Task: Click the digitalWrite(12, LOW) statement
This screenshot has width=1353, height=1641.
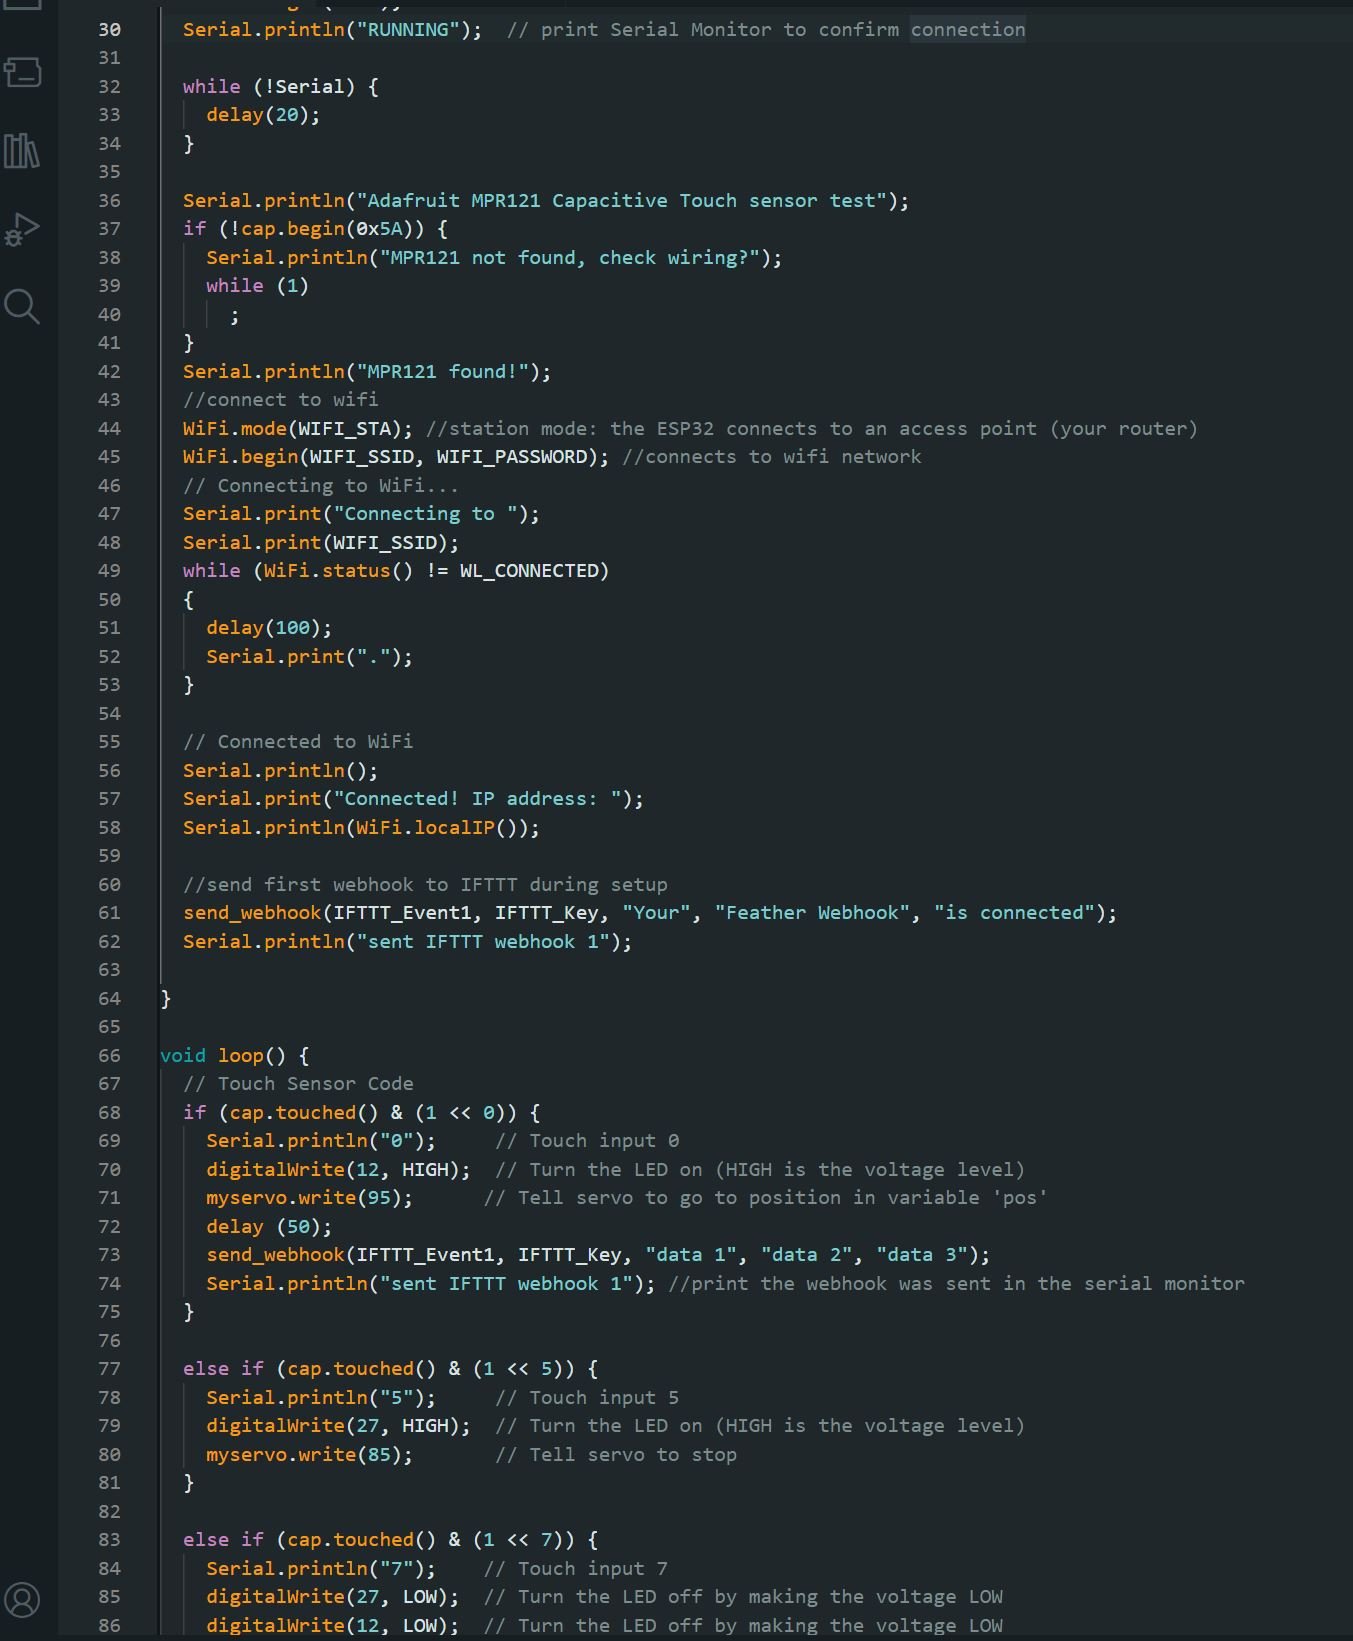Action: point(332,1626)
